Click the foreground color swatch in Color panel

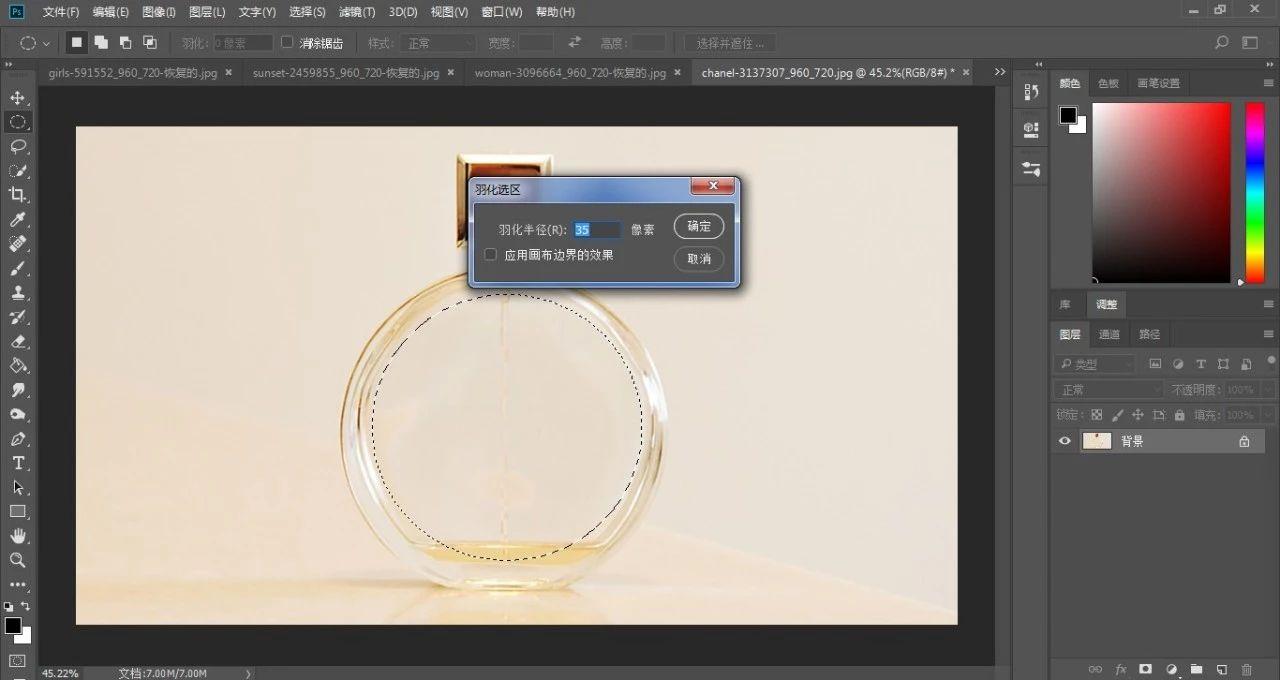tap(1068, 115)
